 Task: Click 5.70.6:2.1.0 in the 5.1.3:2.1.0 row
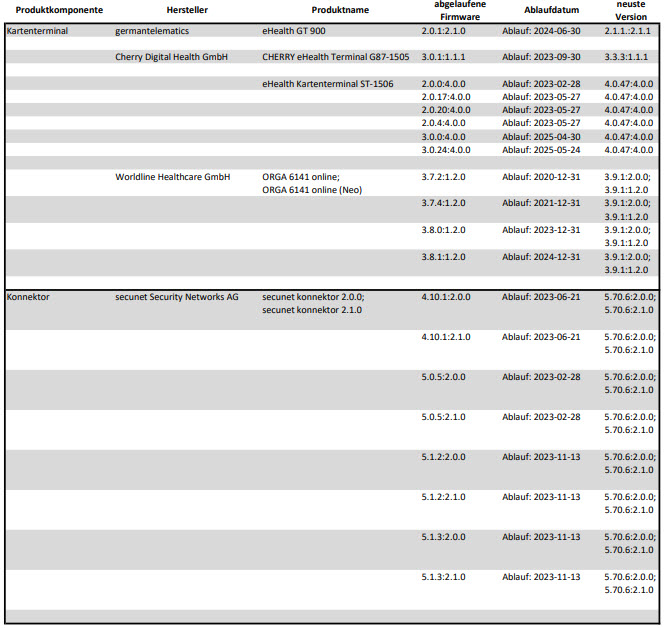point(629,590)
